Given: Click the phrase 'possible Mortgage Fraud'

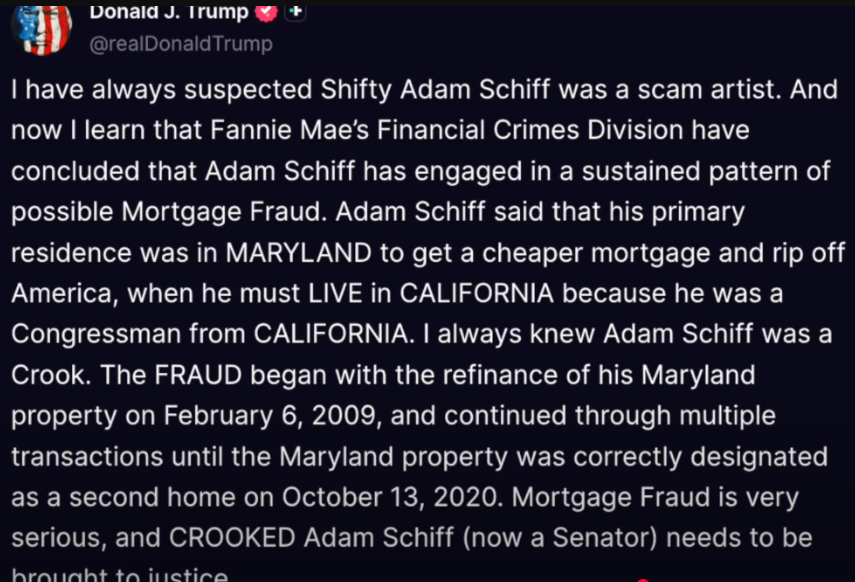Looking at the screenshot, I should click(x=168, y=212).
